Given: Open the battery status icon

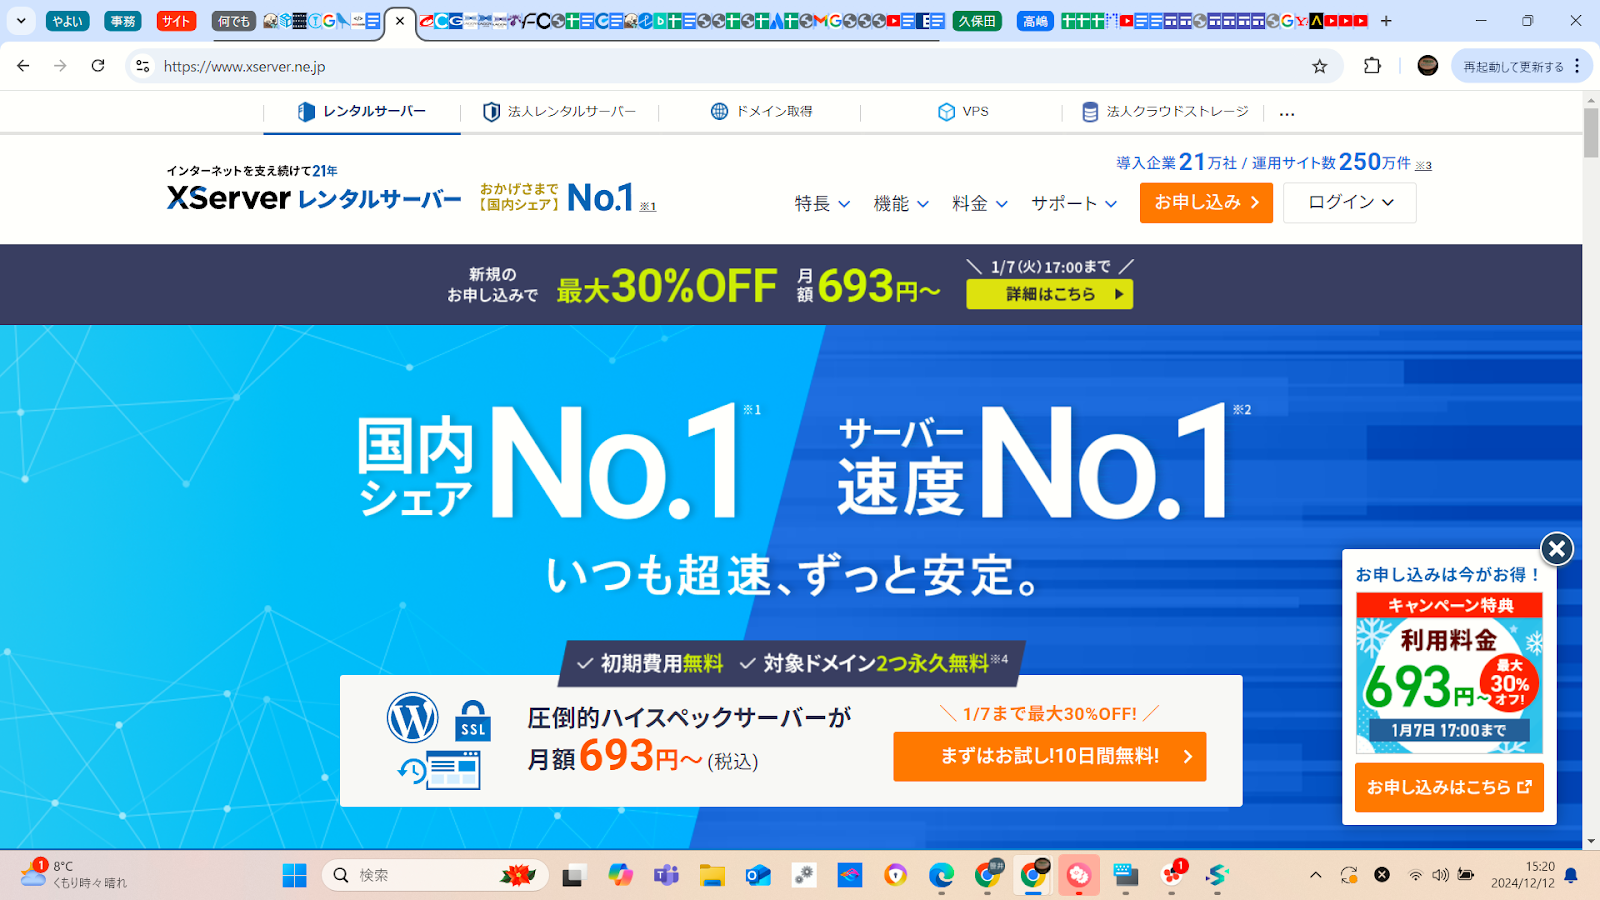Looking at the screenshot, I should [1466, 876].
